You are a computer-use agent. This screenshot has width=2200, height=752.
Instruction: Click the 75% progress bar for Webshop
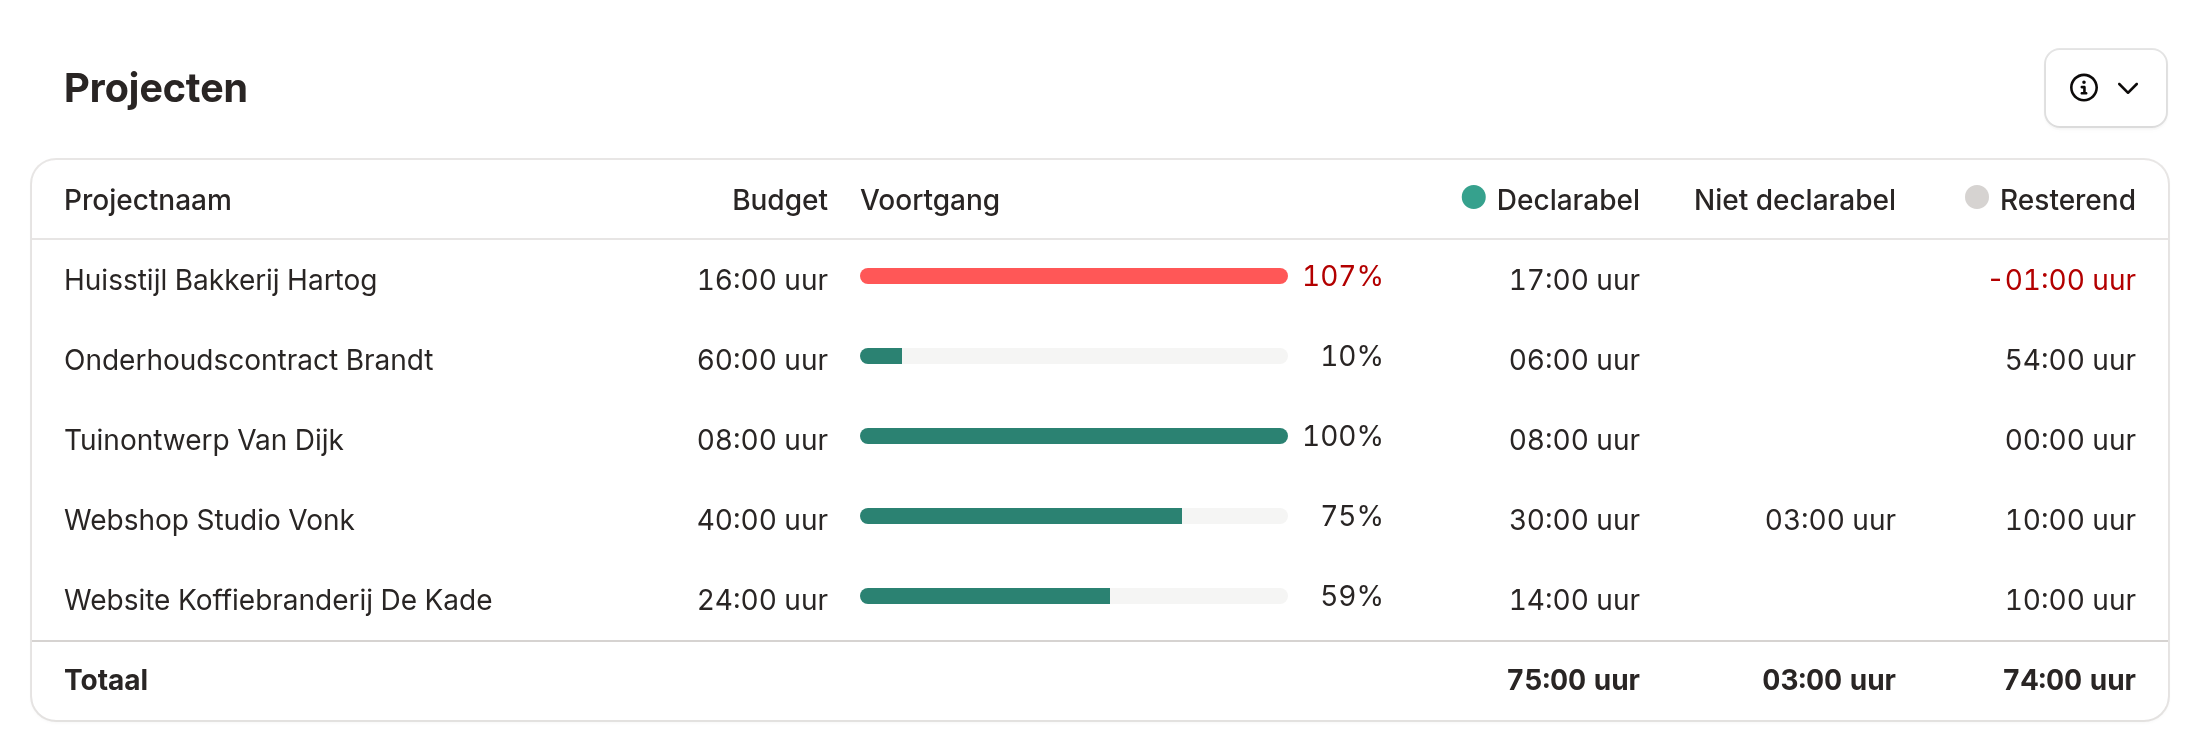coord(1074,516)
